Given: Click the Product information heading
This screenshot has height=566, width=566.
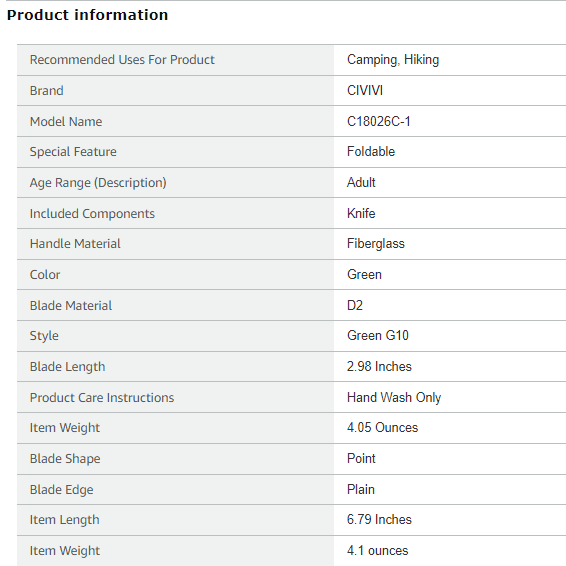Looking at the screenshot, I should click(87, 15).
